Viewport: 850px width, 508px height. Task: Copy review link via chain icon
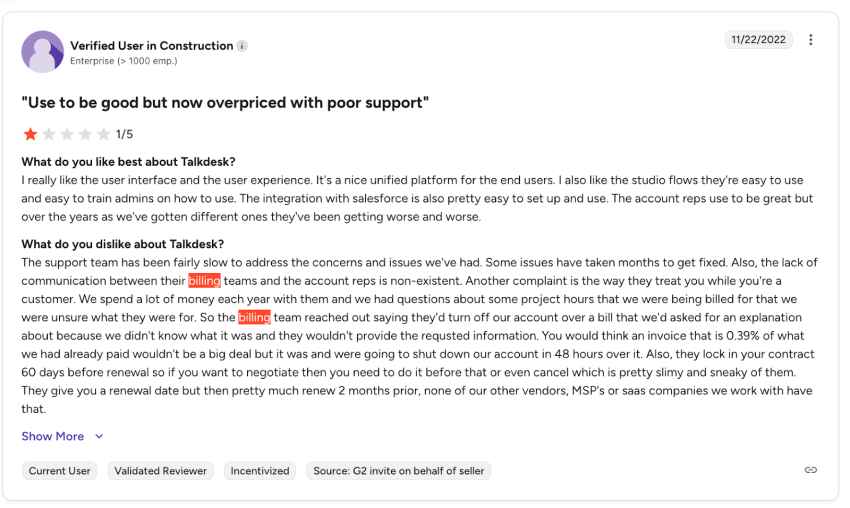coord(811,470)
